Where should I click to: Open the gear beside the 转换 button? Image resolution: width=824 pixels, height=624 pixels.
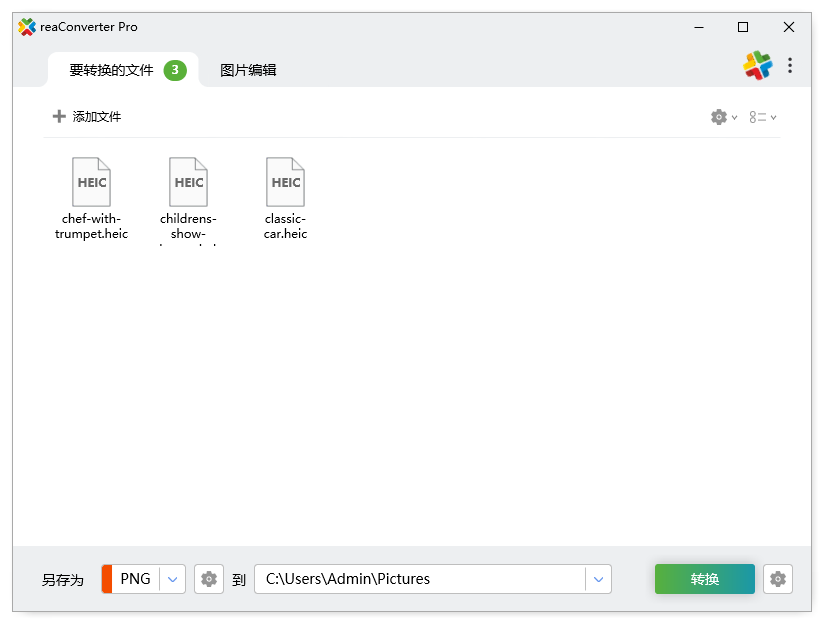[778, 579]
